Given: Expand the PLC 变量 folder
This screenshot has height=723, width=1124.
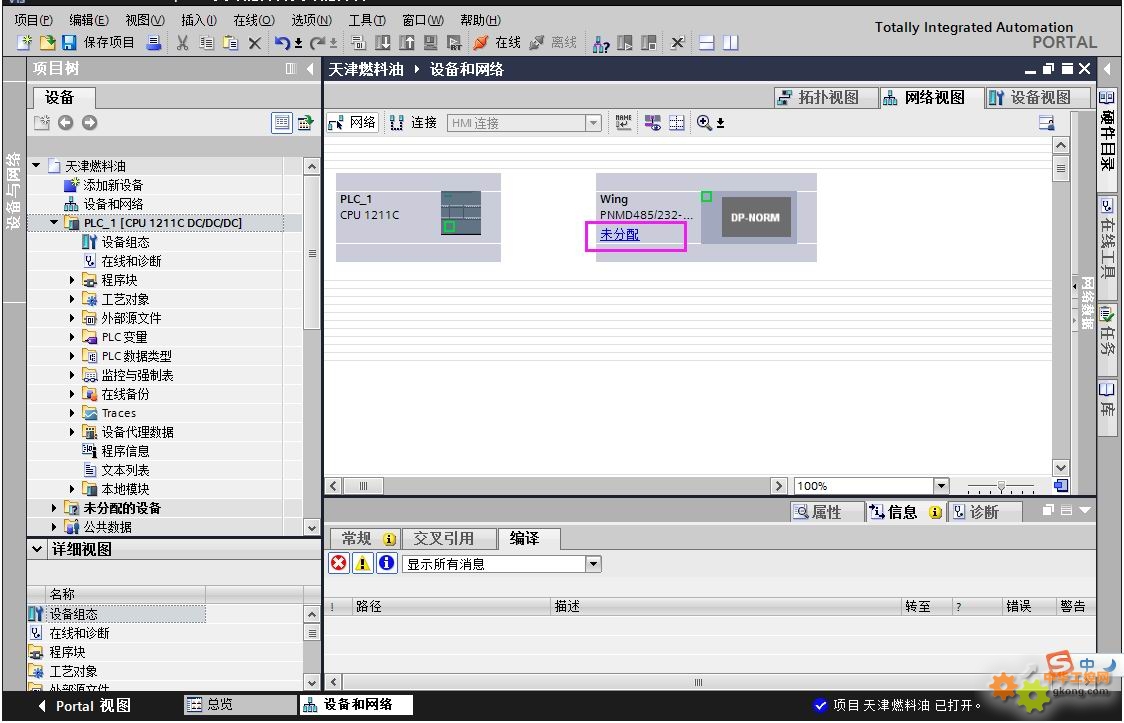Looking at the screenshot, I should click(72, 337).
